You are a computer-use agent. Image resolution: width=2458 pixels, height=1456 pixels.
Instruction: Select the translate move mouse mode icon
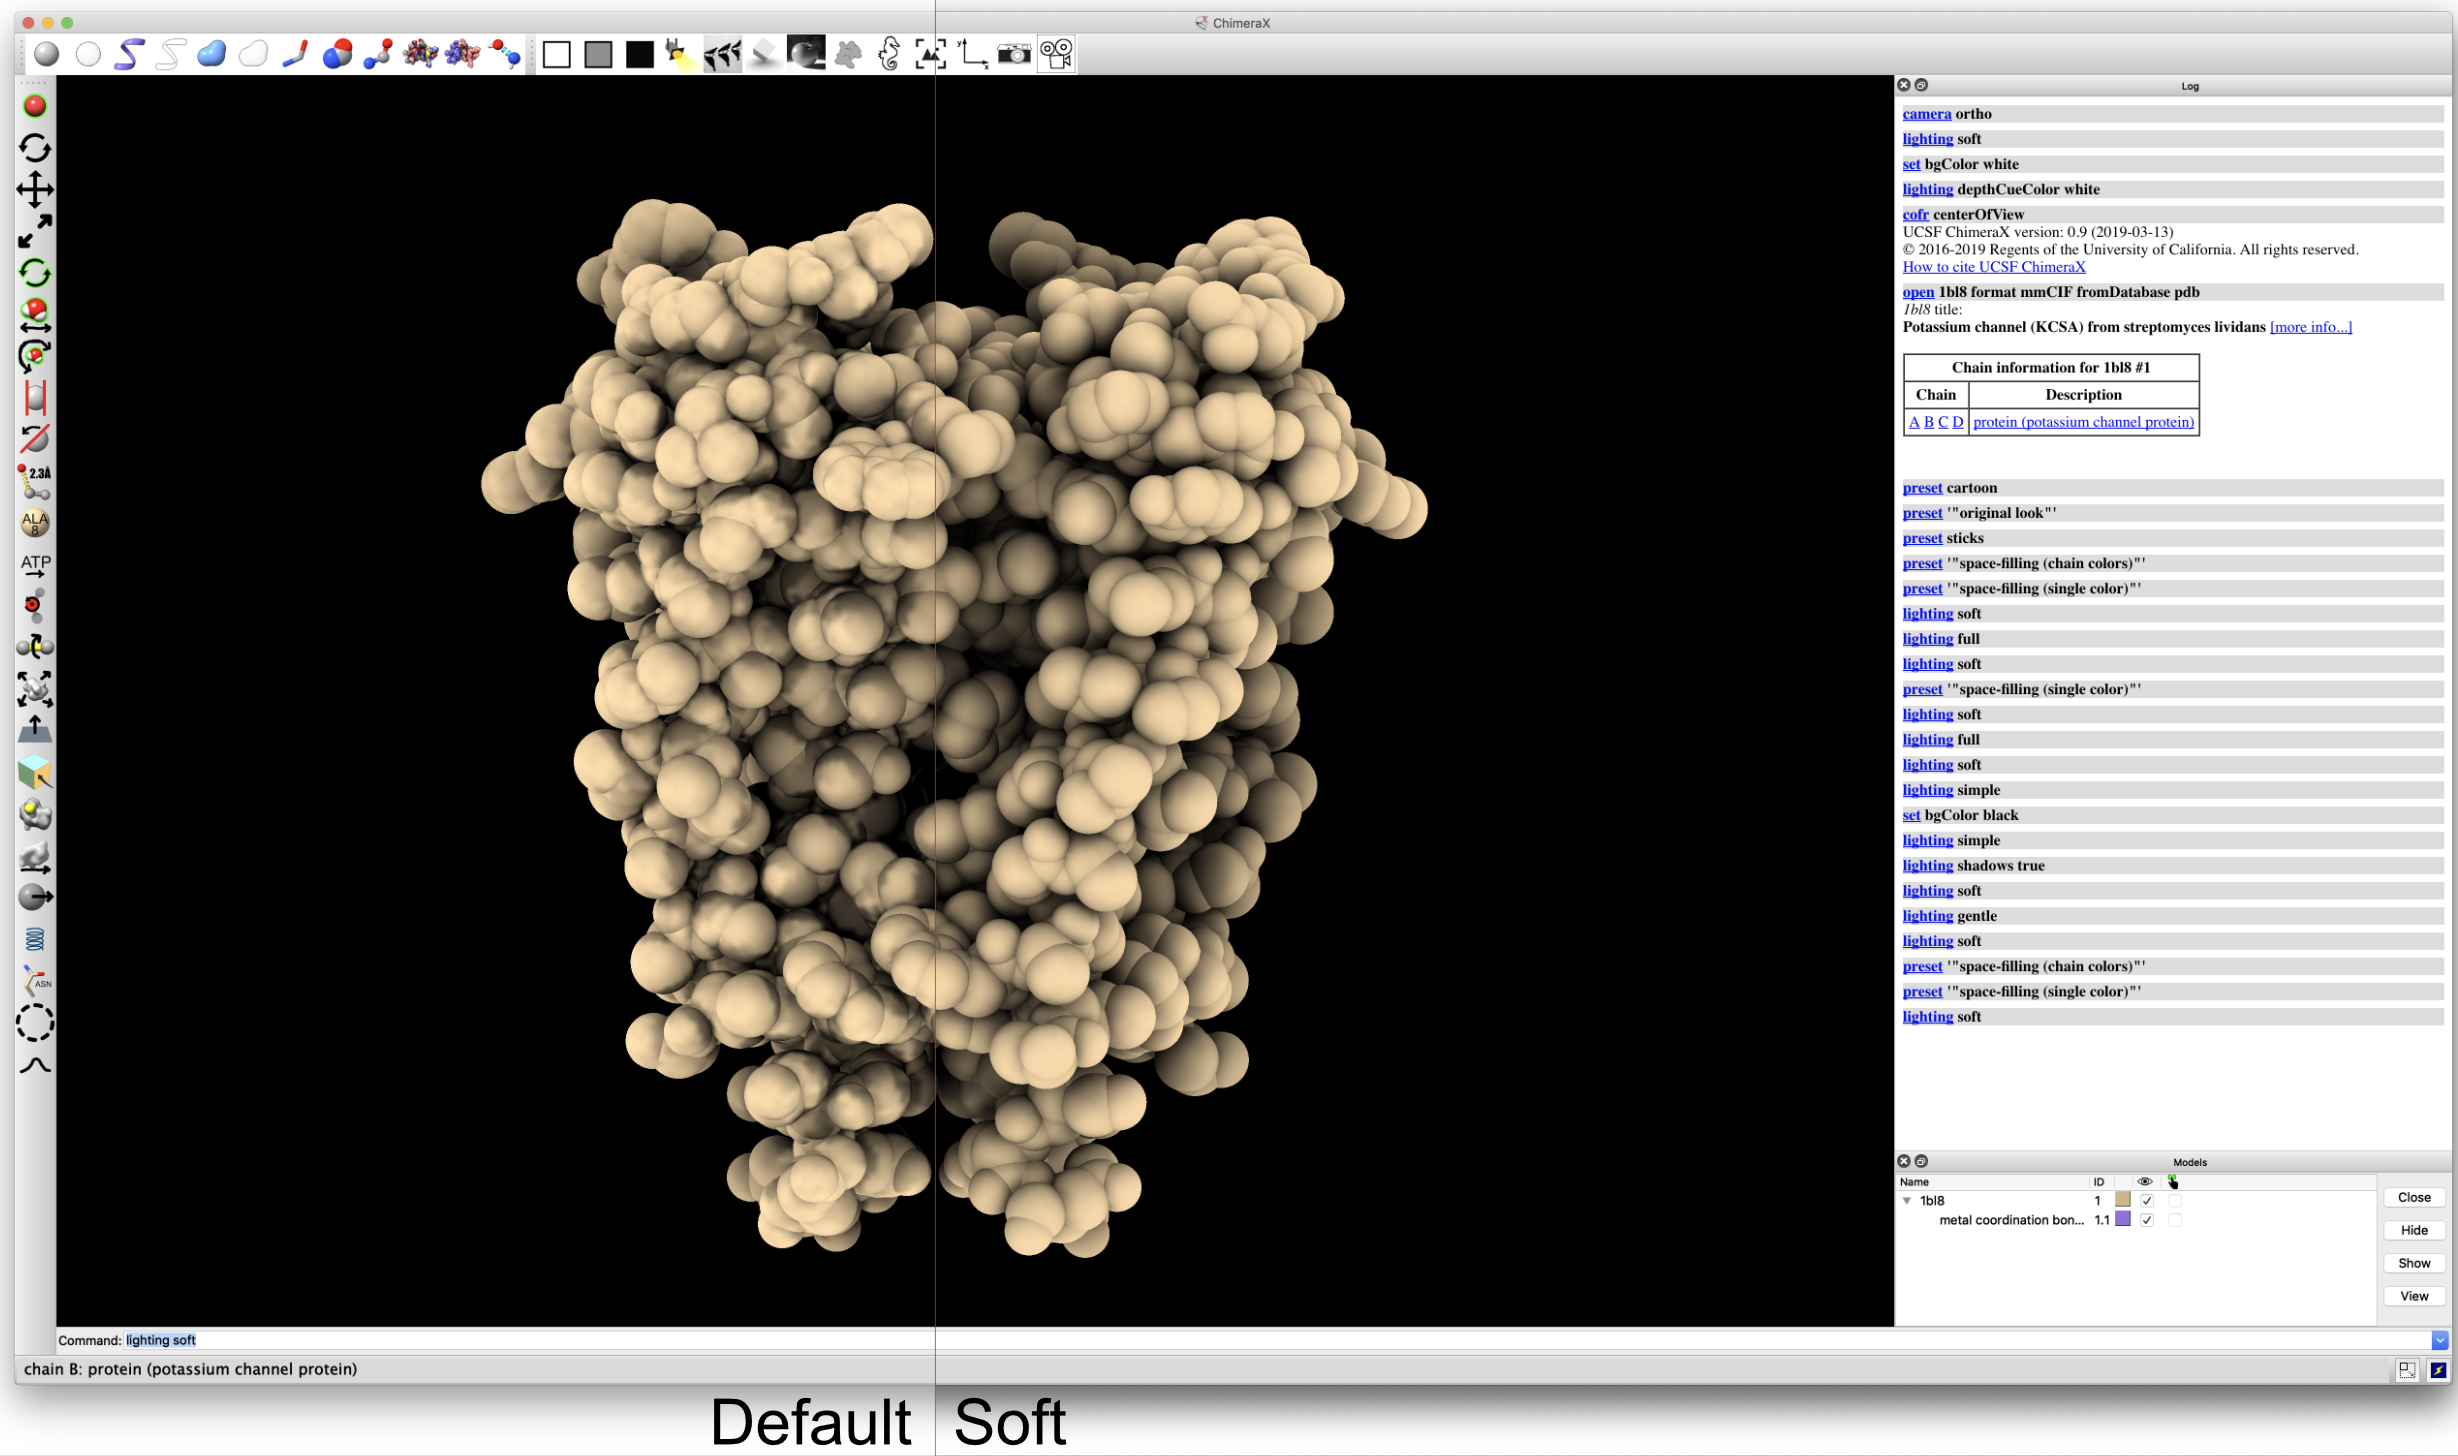(35, 189)
